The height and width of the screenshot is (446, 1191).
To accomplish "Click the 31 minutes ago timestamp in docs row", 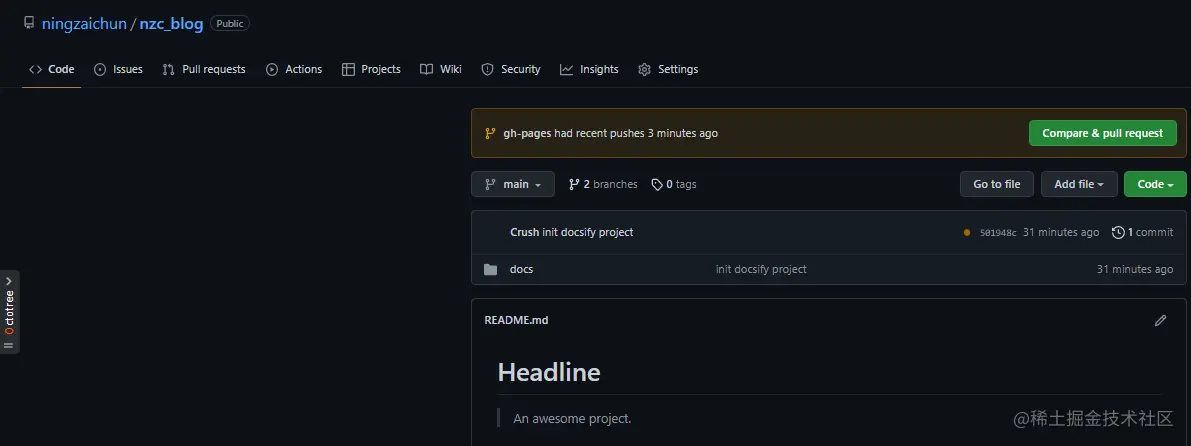I will (x=1135, y=269).
